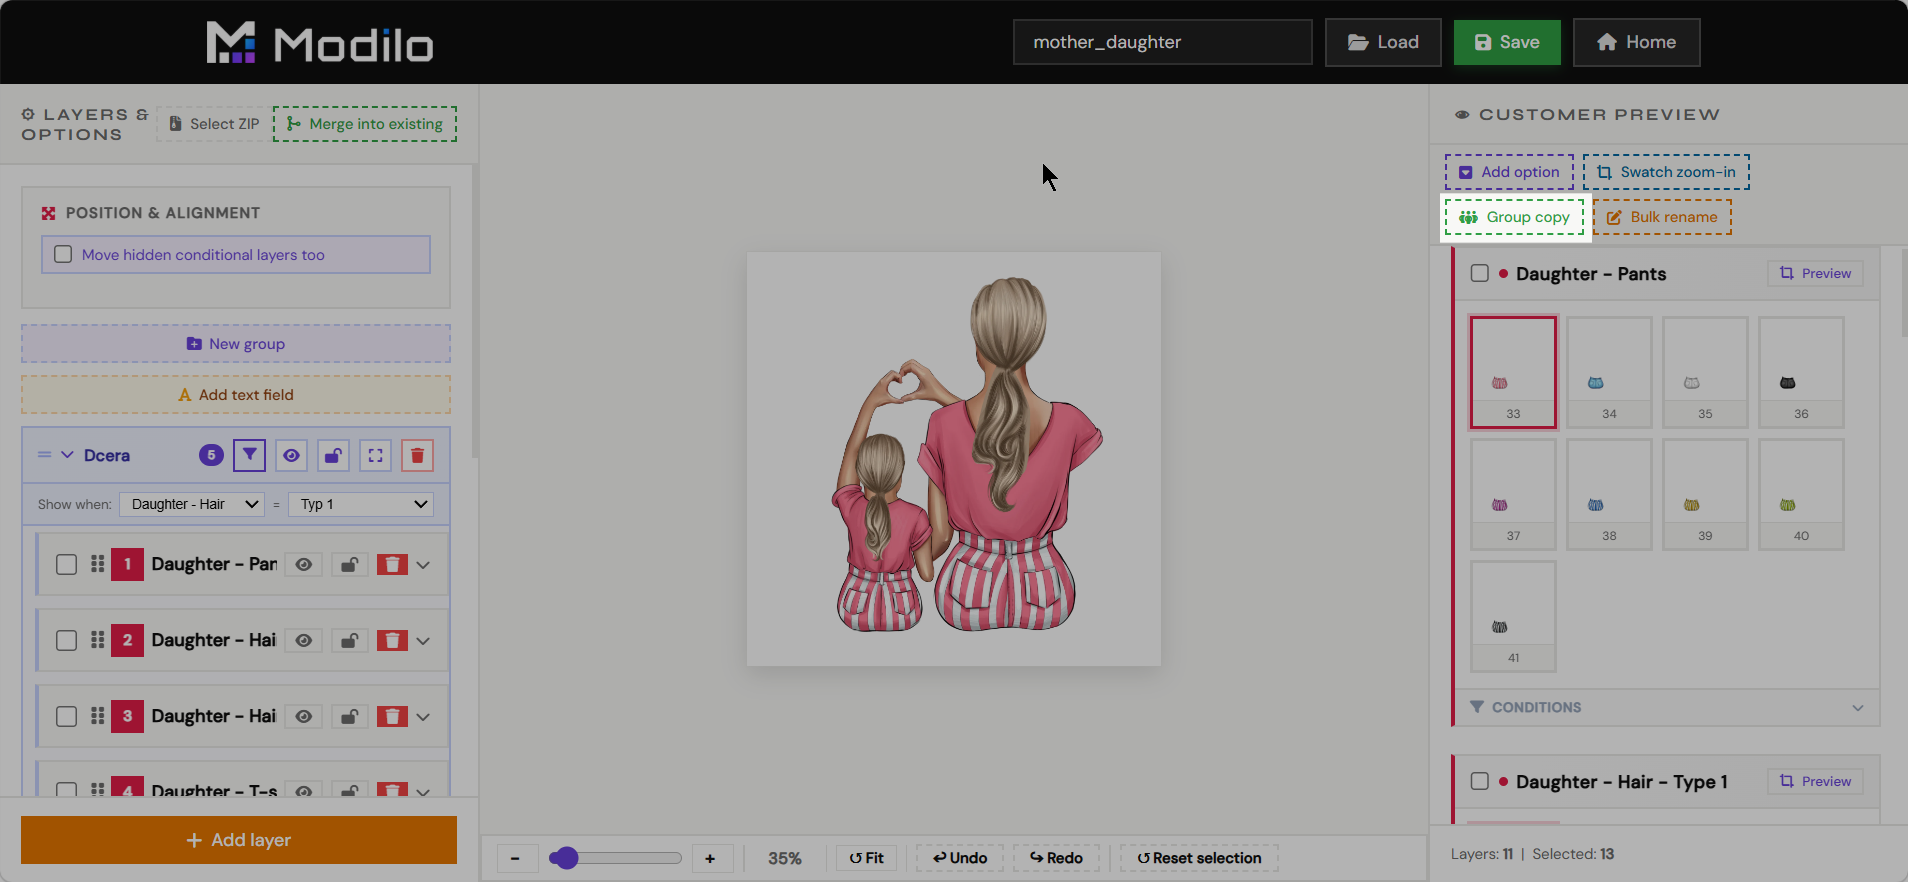Tick the checkbox of layer 2
1908x882 pixels.
click(66, 641)
